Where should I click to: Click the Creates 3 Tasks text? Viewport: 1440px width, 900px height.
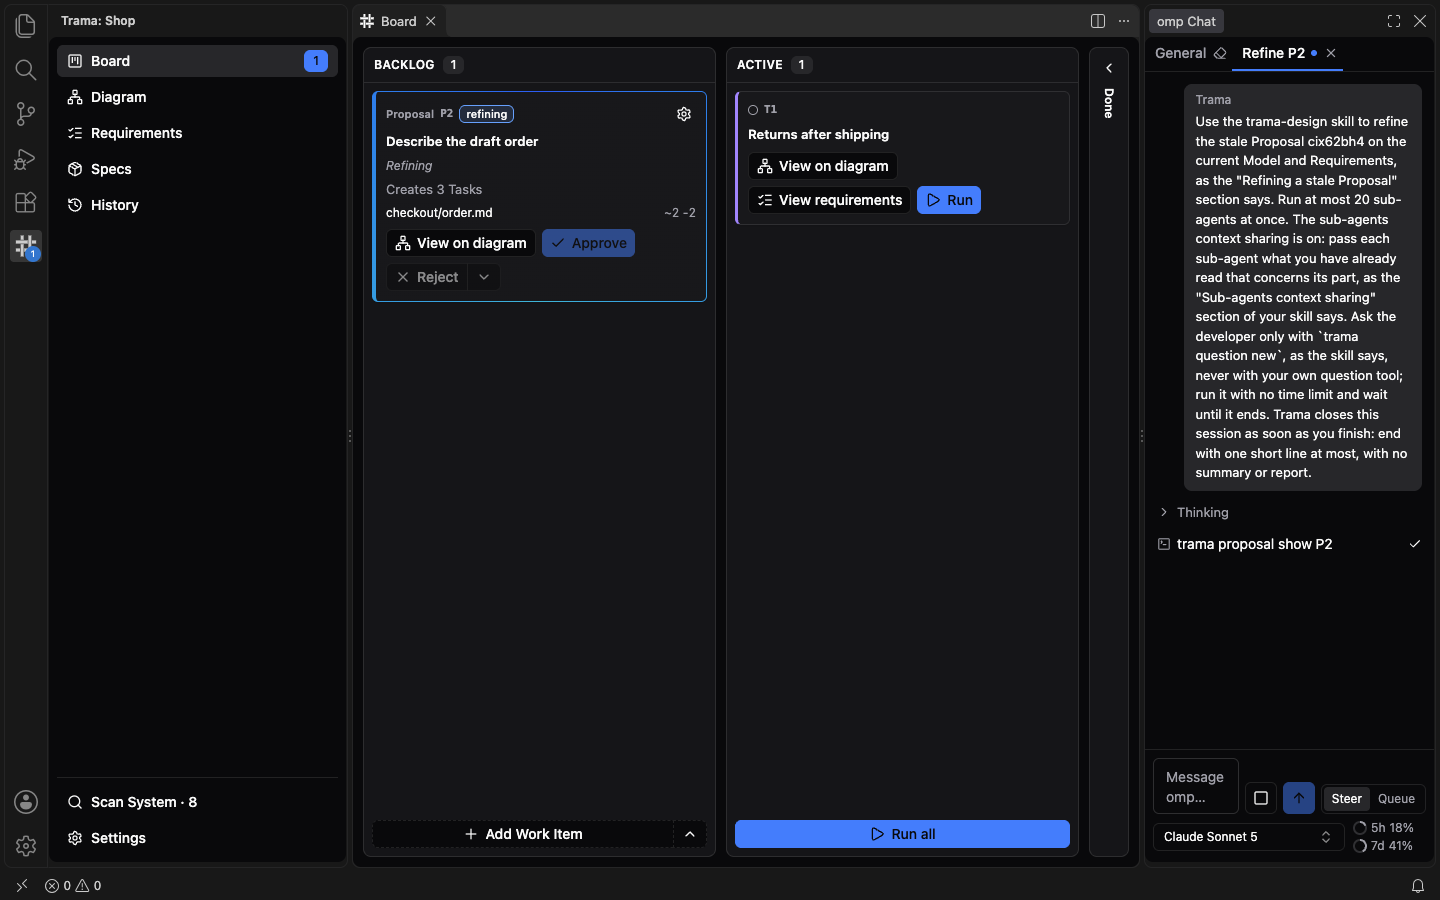coord(434,189)
